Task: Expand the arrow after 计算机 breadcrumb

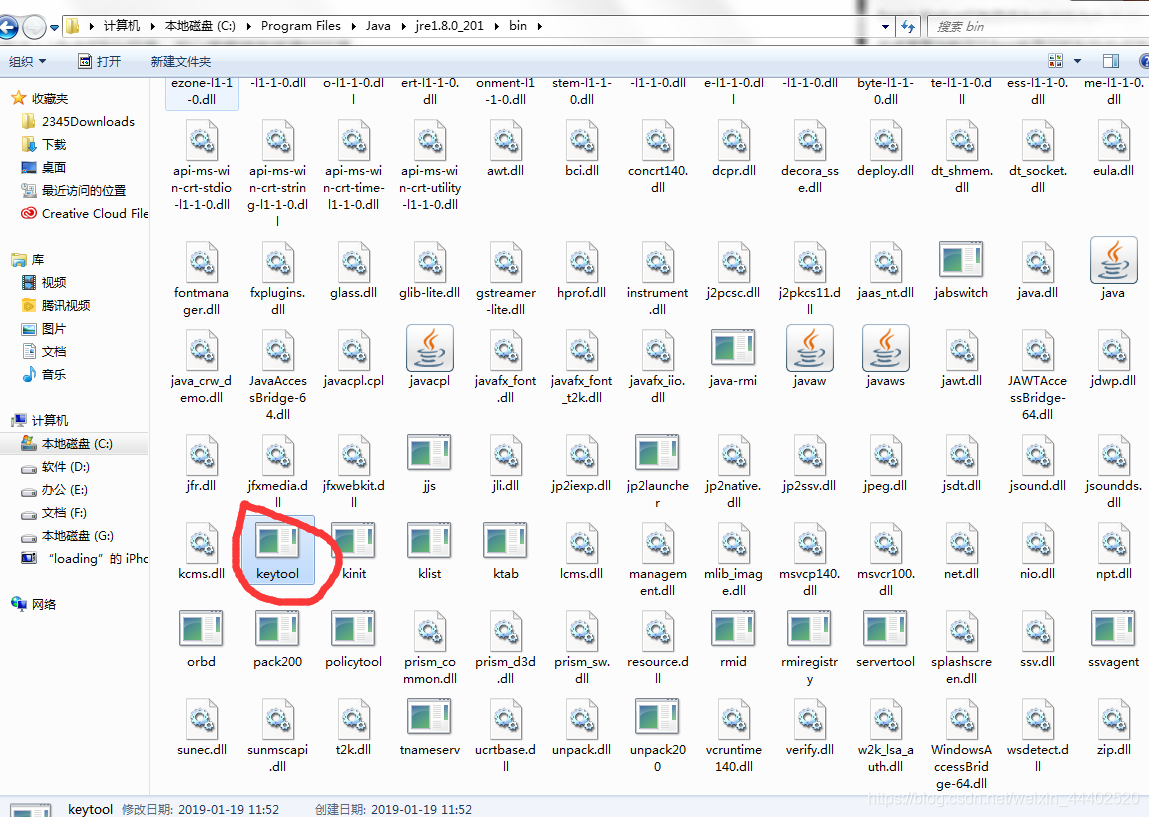Action: point(152,26)
